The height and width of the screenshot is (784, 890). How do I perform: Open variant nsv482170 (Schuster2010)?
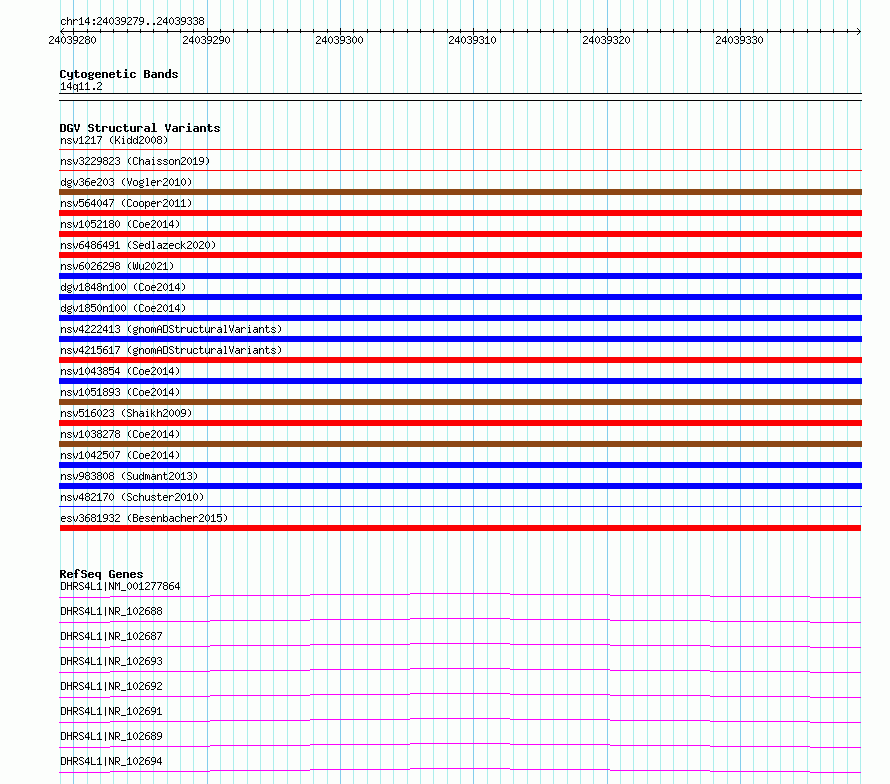pos(132,497)
